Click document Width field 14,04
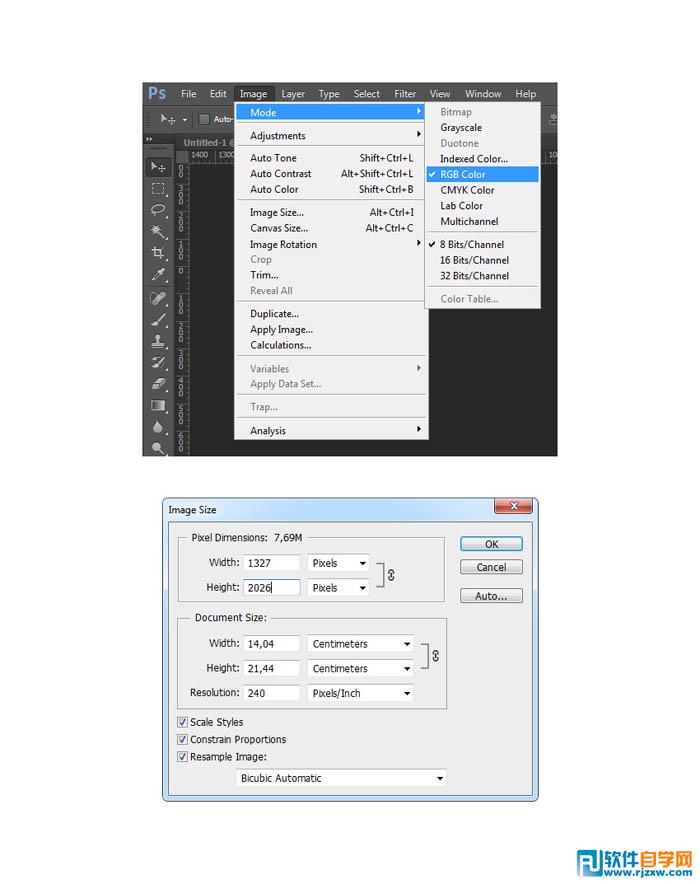The width and height of the screenshot is (700, 884). 272,644
